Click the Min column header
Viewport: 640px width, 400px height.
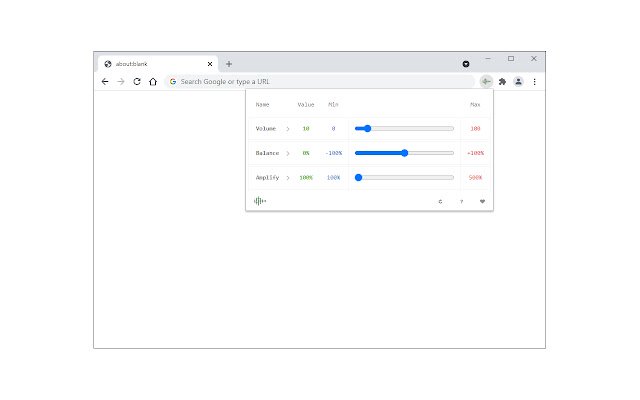pyautogui.click(x=333, y=105)
